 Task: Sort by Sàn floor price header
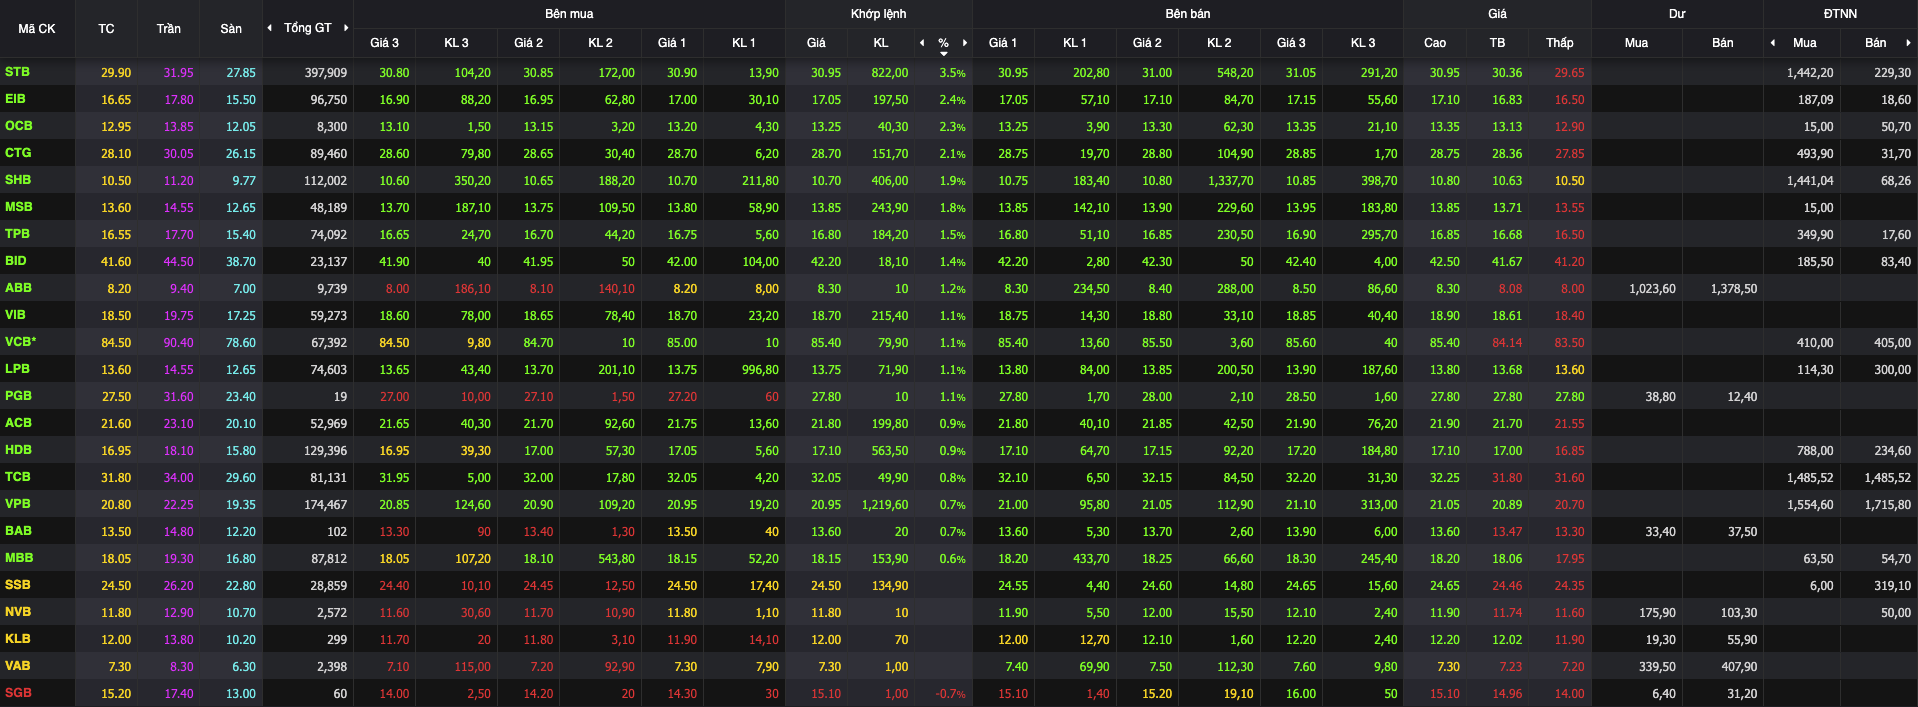(x=231, y=29)
